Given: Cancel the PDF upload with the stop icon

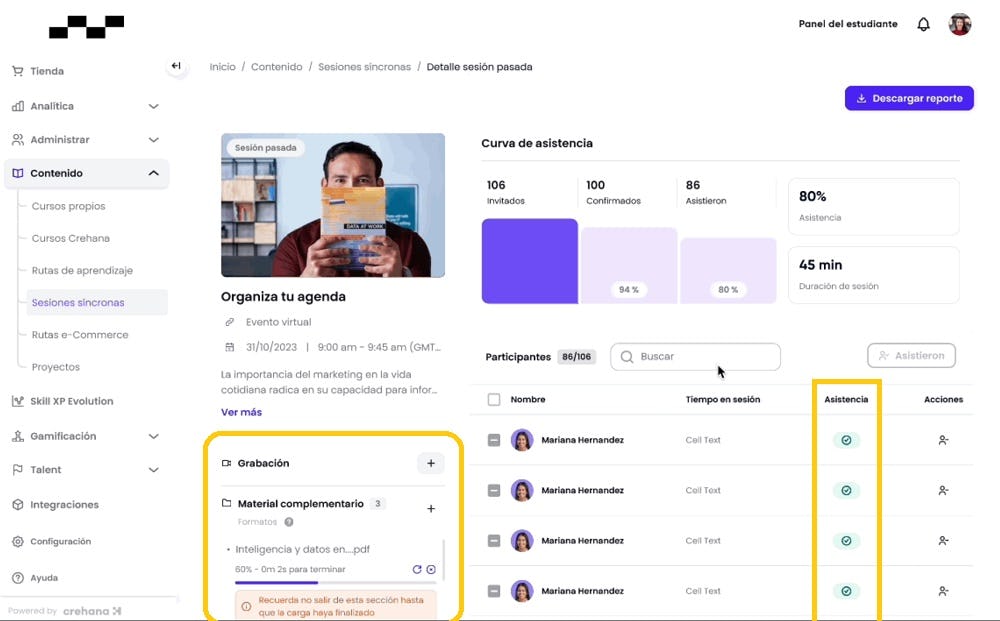Looking at the screenshot, I should pos(430,568).
